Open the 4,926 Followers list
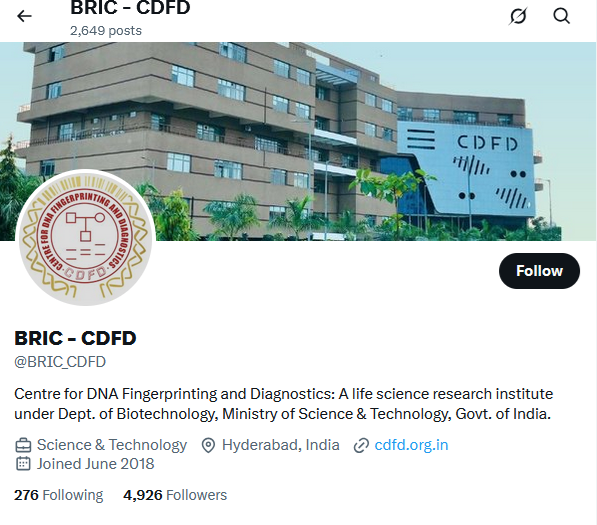This screenshot has width=597, height=525. (x=175, y=495)
